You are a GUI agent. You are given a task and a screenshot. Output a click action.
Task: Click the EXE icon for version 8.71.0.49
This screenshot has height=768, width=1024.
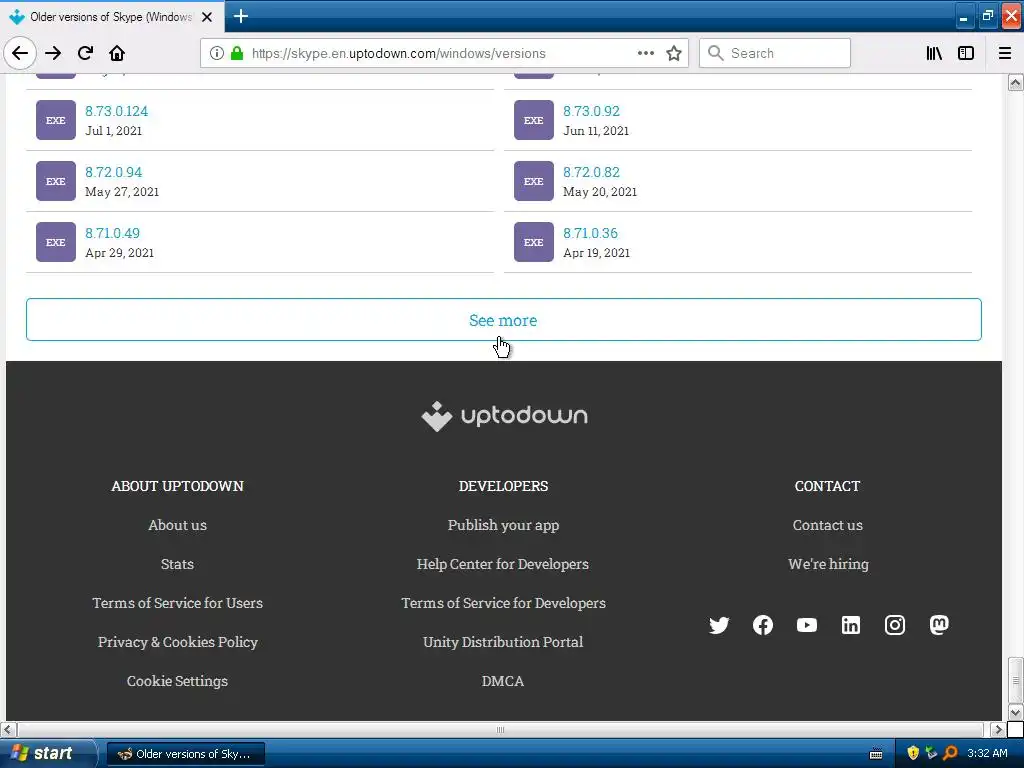56,242
